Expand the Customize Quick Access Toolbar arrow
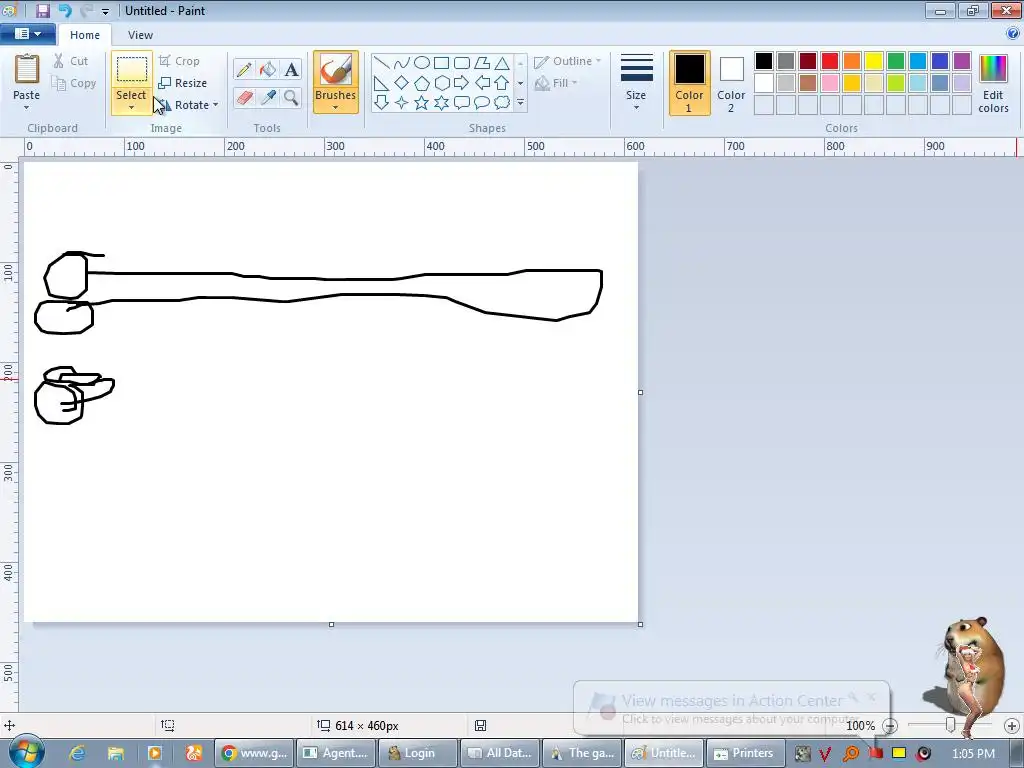1024x768 pixels. click(105, 11)
